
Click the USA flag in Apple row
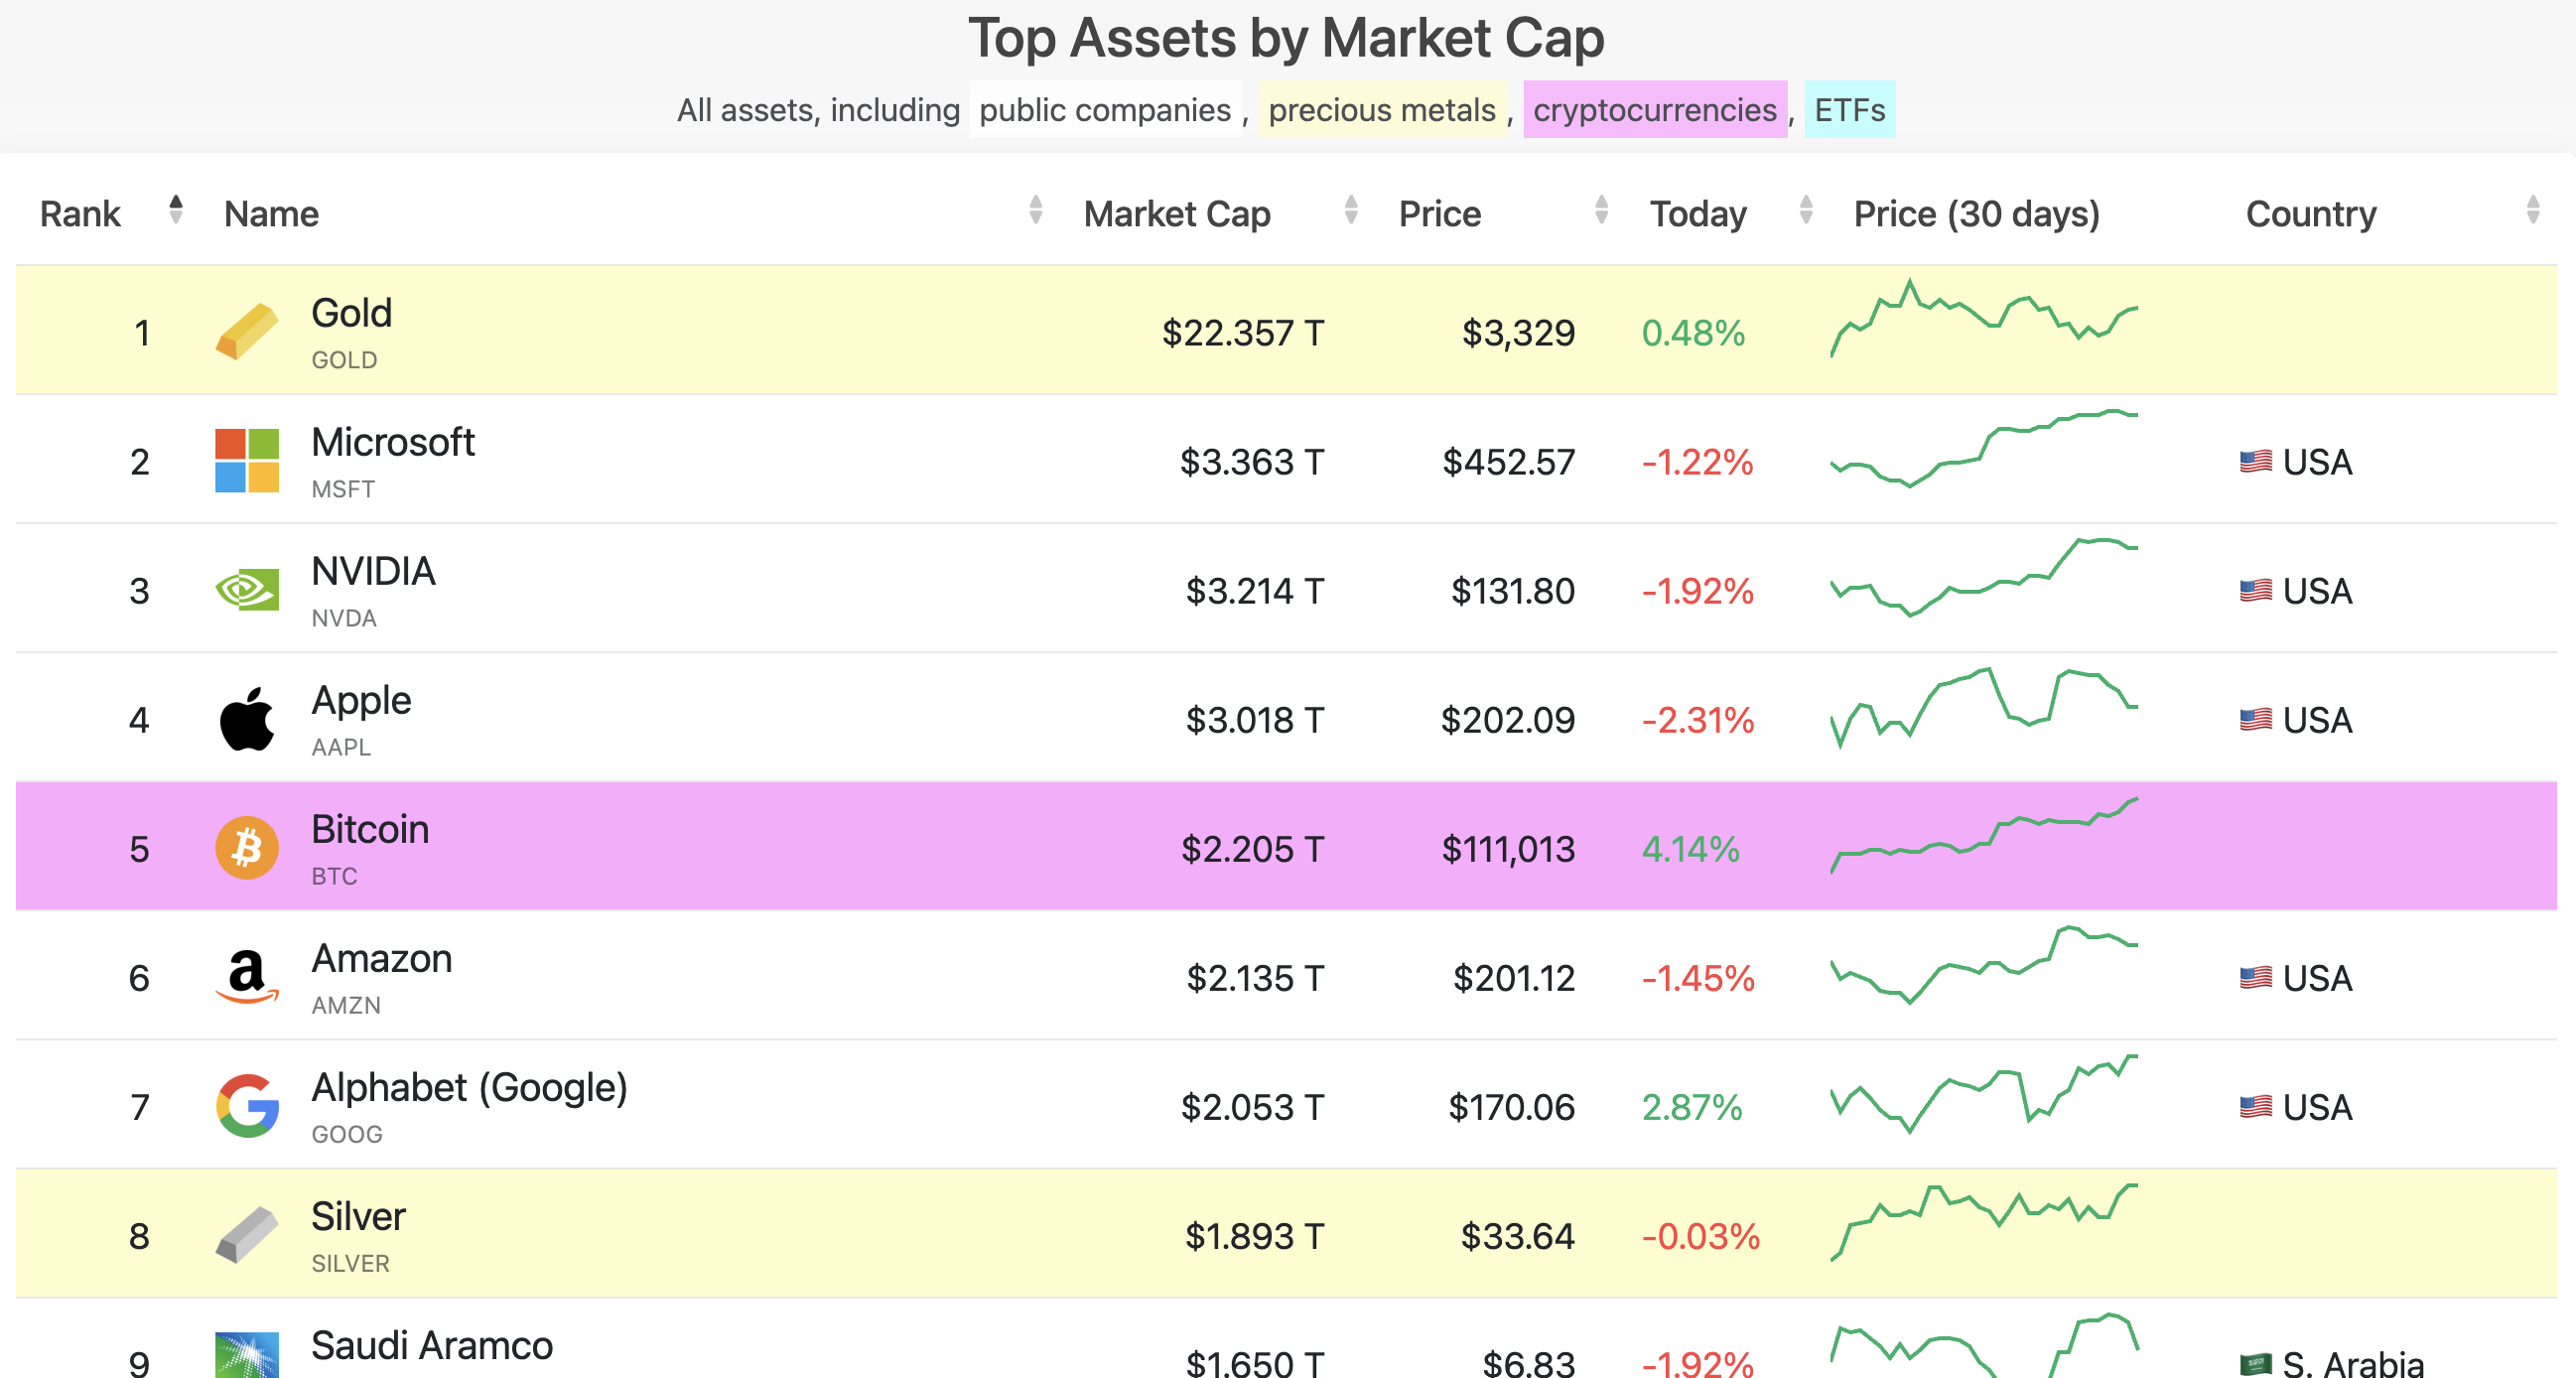tap(2255, 719)
